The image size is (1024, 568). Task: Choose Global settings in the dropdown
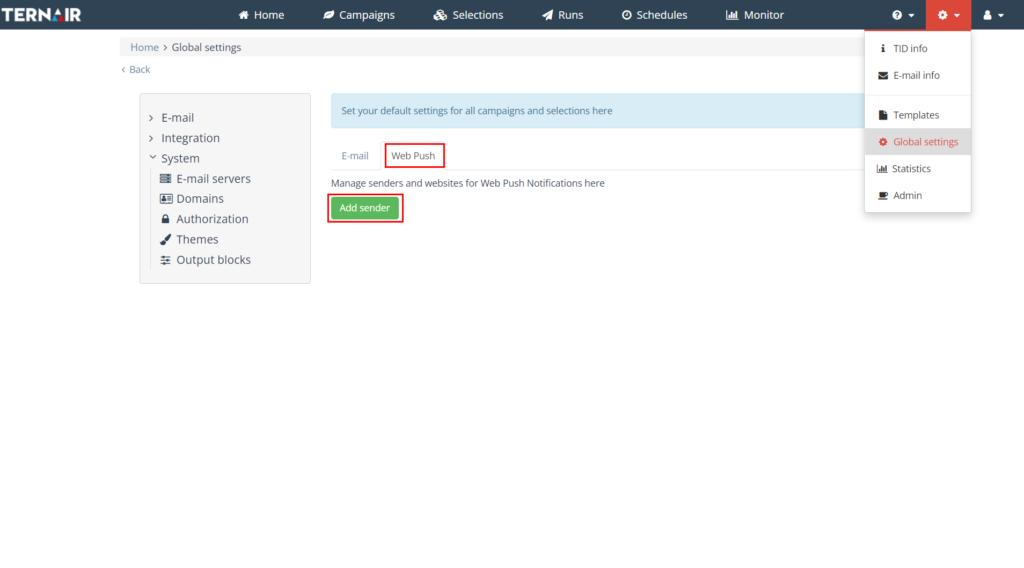point(918,142)
